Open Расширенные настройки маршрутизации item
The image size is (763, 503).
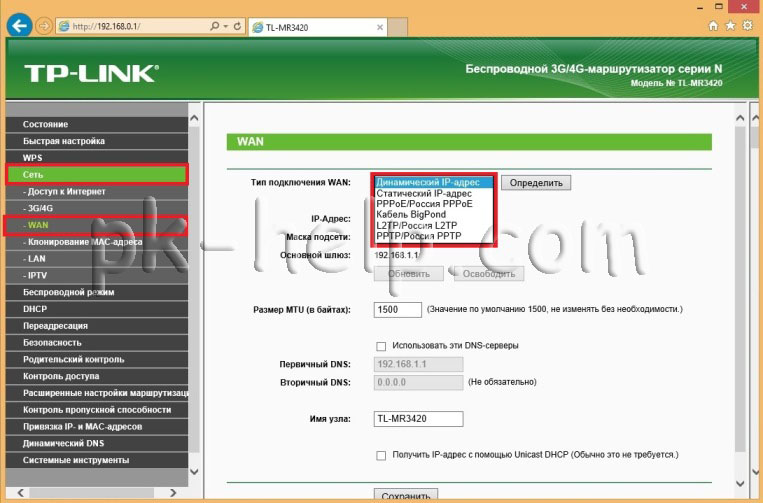click(97, 393)
